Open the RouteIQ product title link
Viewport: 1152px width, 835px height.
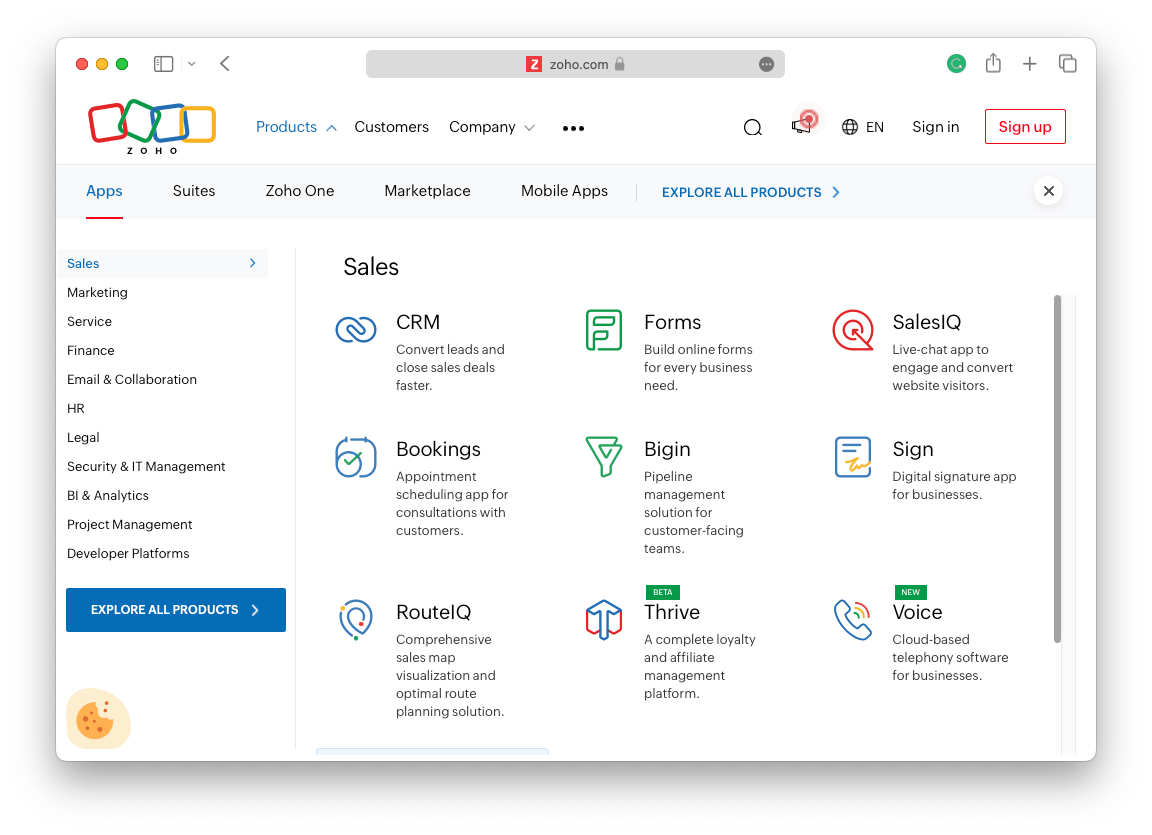click(433, 612)
